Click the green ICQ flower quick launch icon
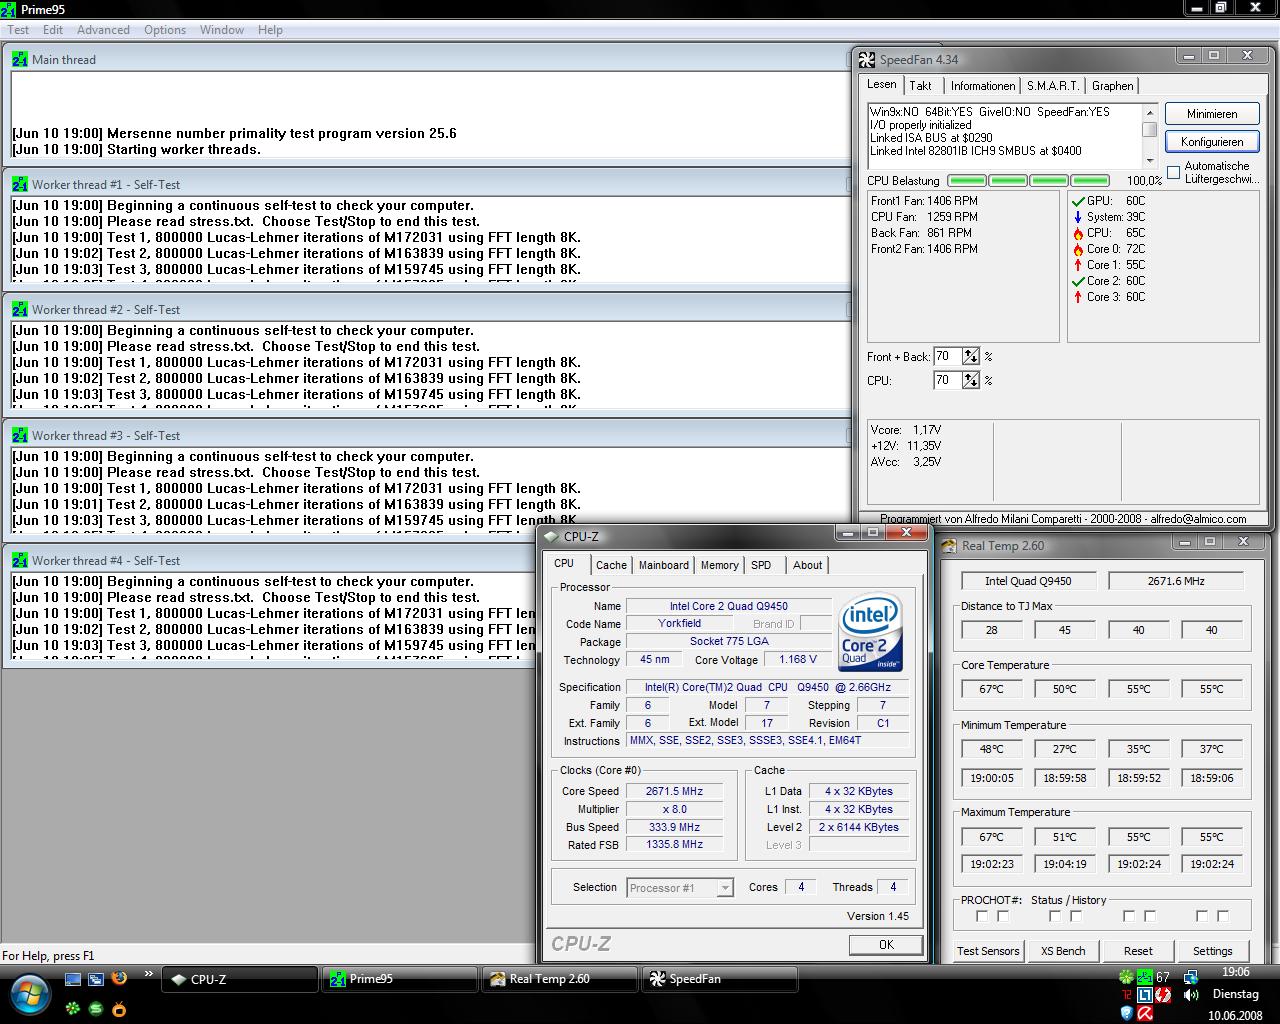1280x1024 pixels. point(73,1009)
